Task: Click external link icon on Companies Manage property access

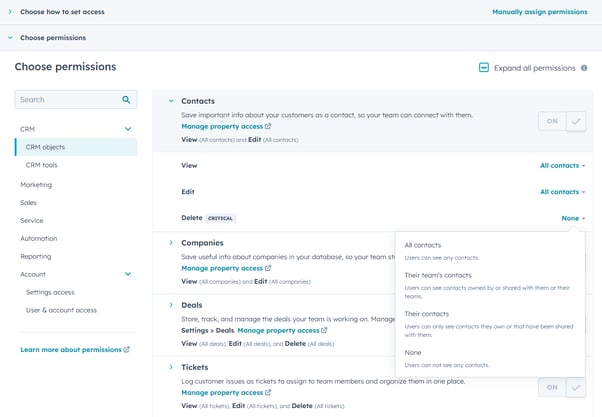Action: coord(268,268)
